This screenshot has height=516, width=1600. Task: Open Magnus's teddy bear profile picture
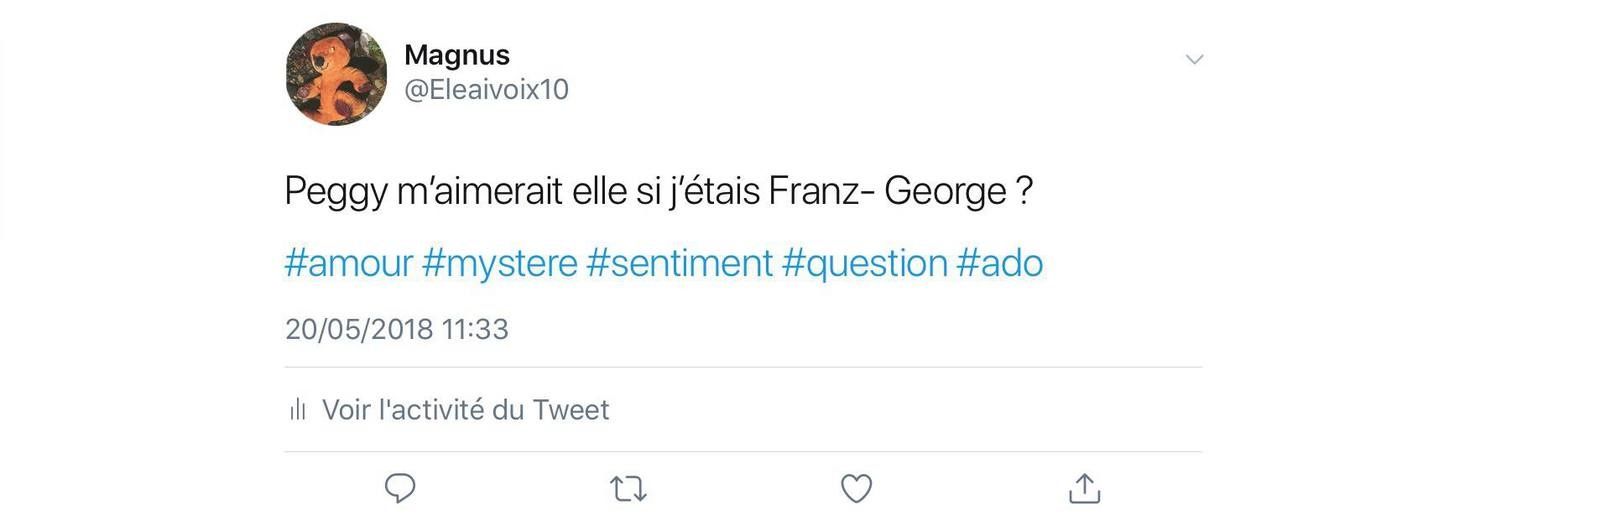pos(337,74)
